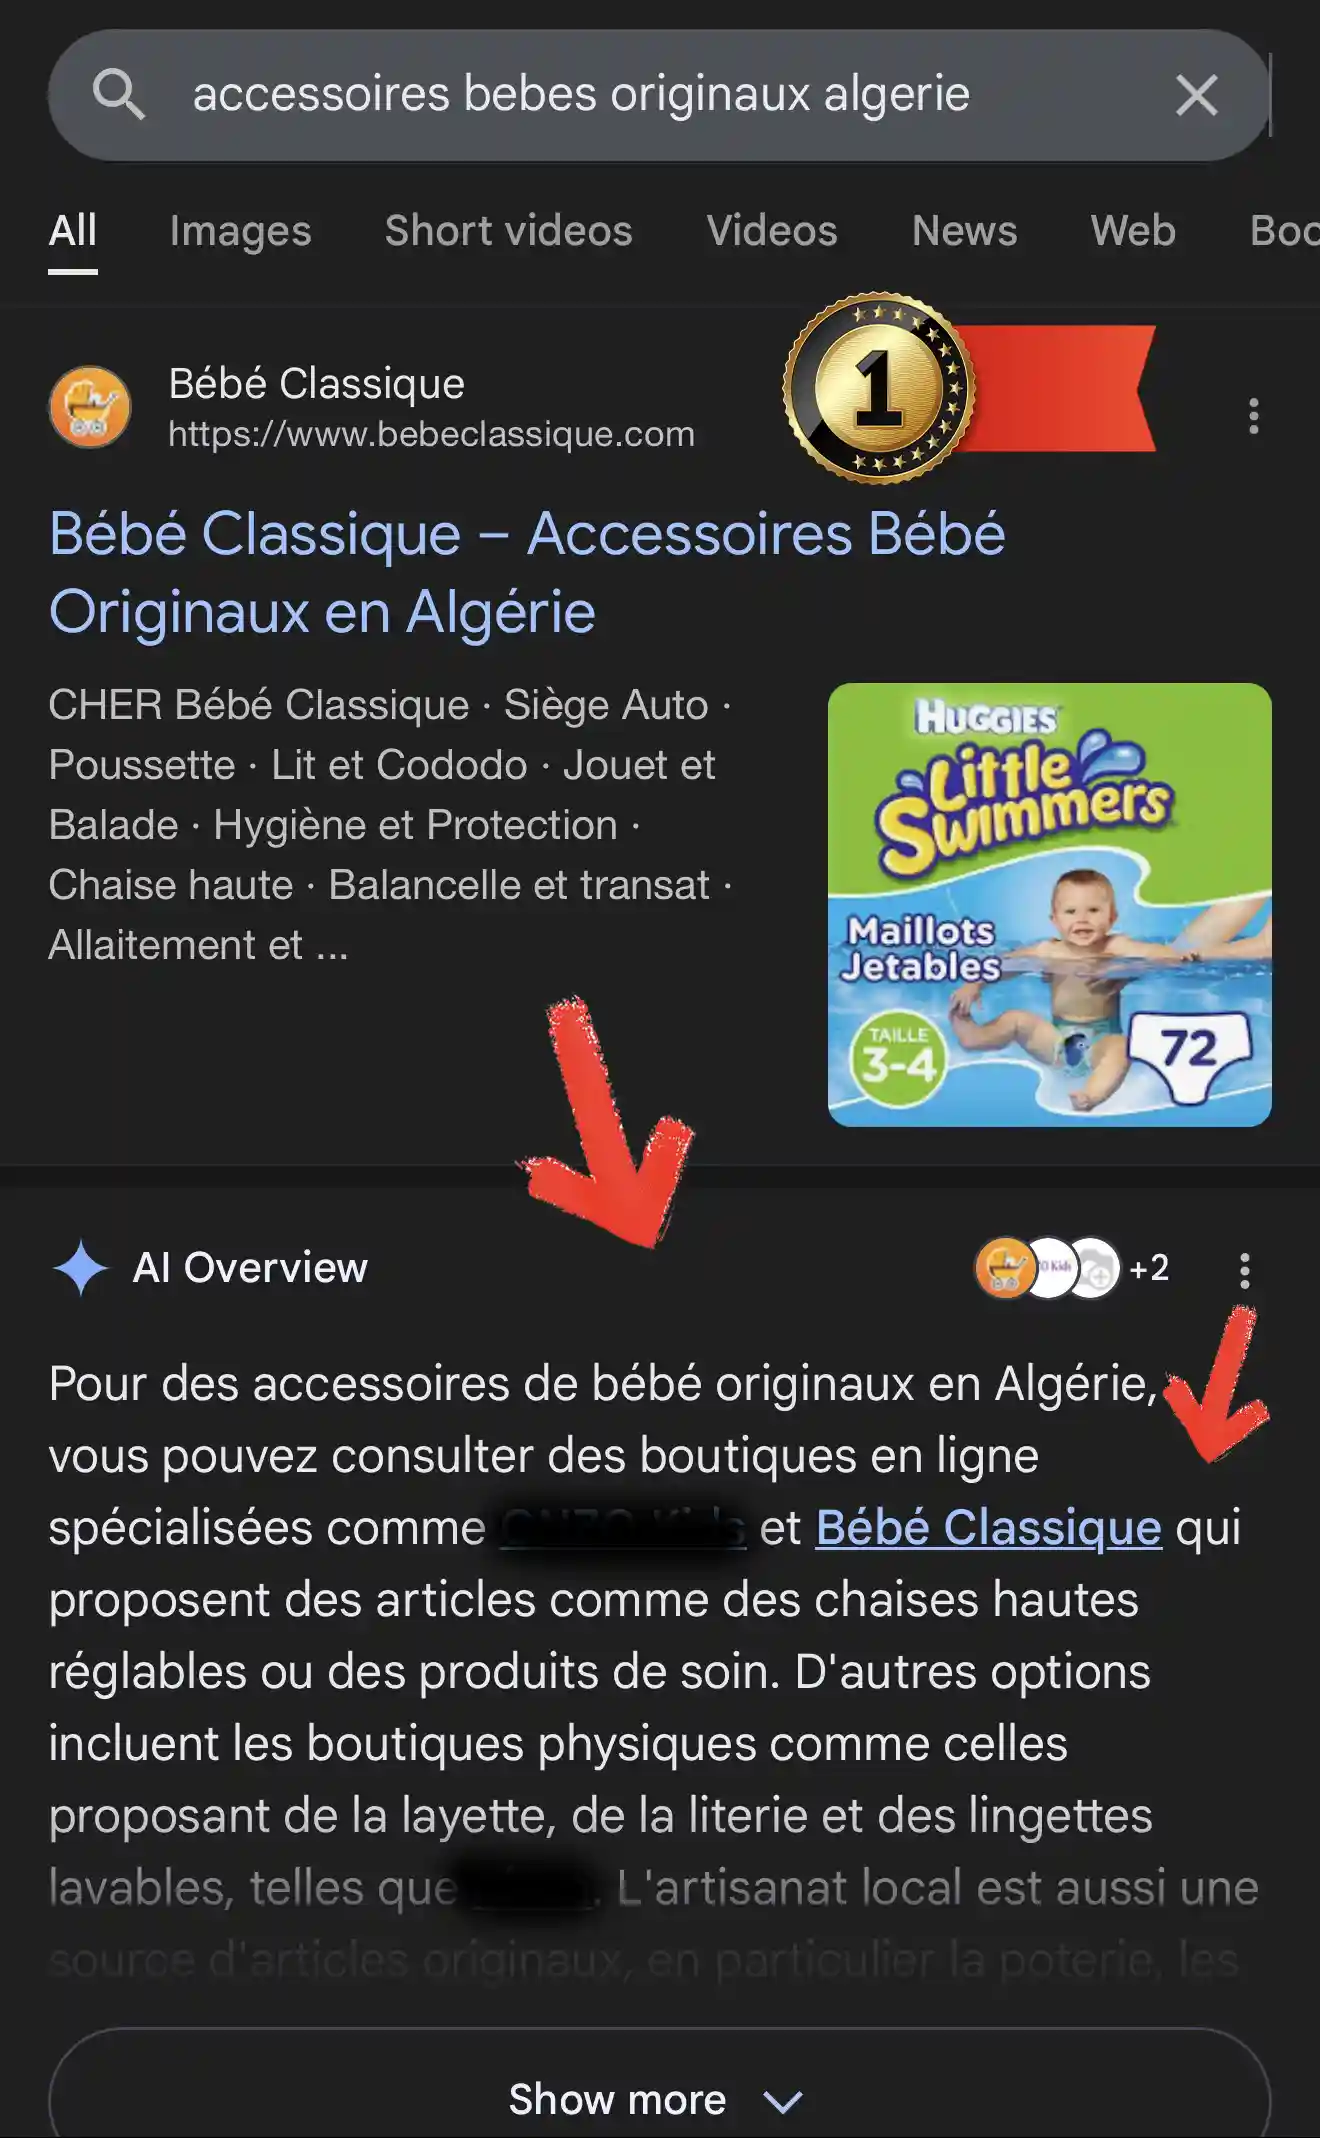
Task: Switch to the Short videos tab
Action: (x=509, y=231)
